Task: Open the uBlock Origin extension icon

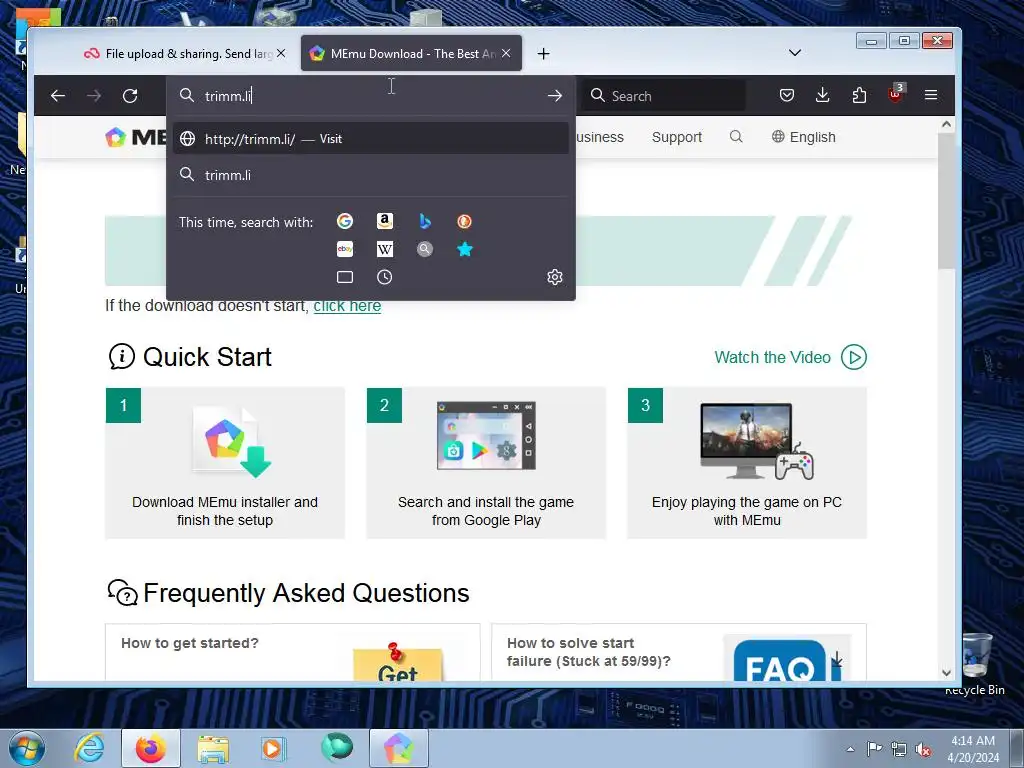Action: (895, 94)
